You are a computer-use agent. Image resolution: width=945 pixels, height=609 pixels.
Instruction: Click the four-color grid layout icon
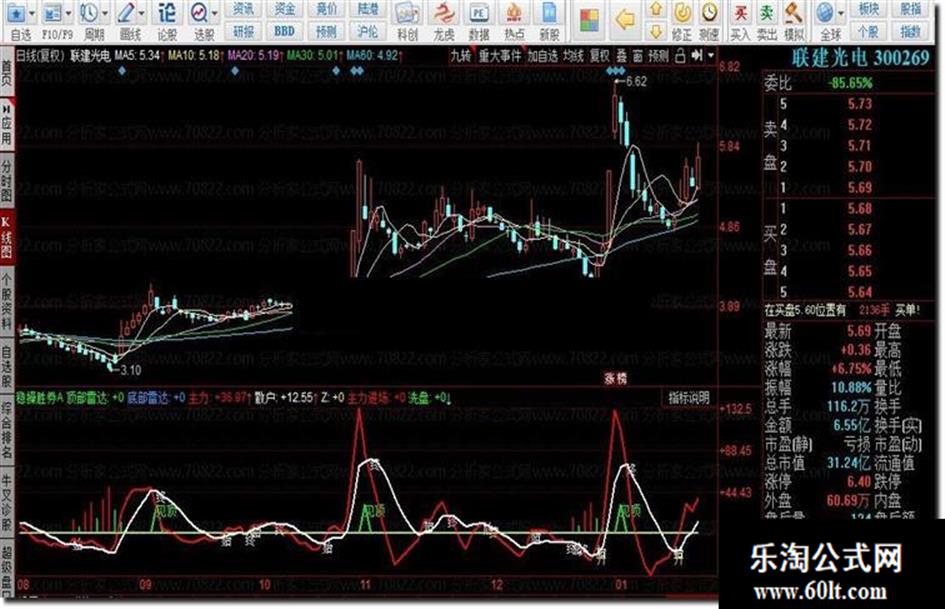point(589,21)
